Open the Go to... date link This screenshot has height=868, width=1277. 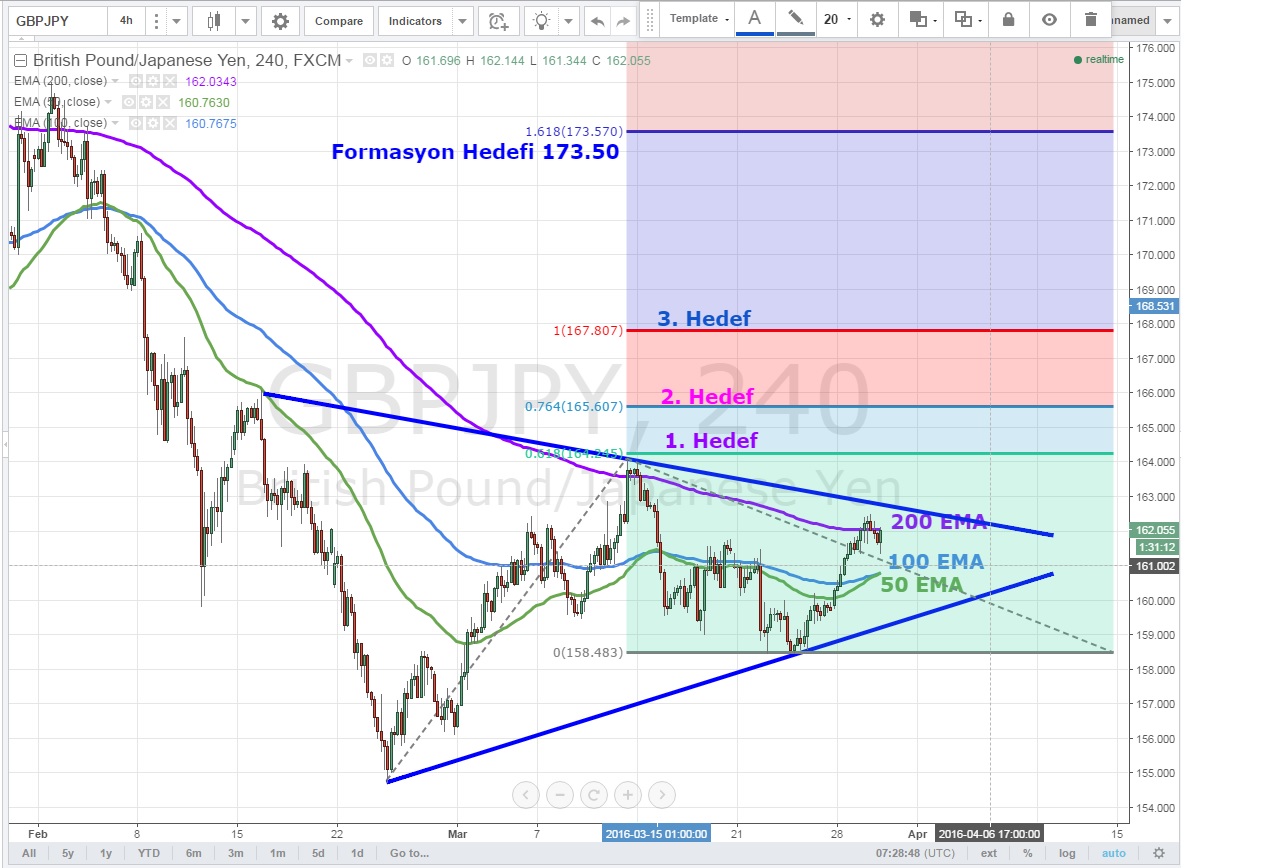pos(409,853)
